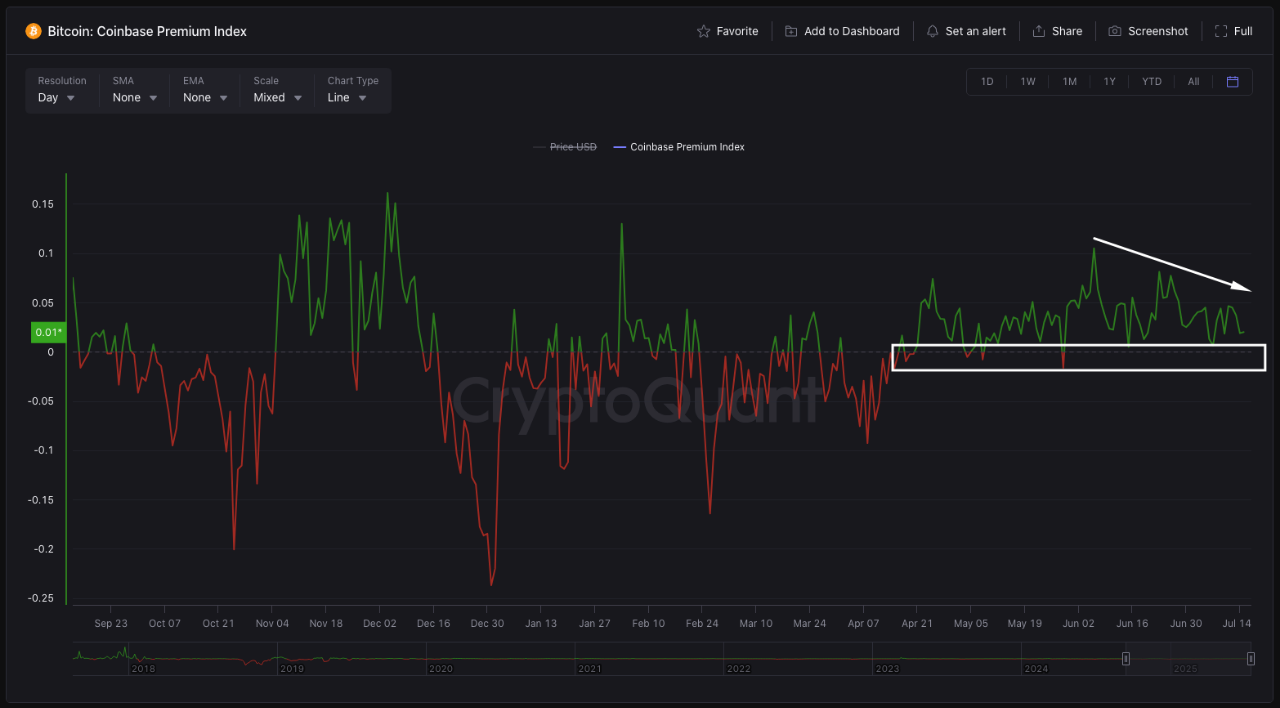1280x708 pixels.
Task: Toggle the Coinbase Premium Index legend series
Action: [679, 147]
